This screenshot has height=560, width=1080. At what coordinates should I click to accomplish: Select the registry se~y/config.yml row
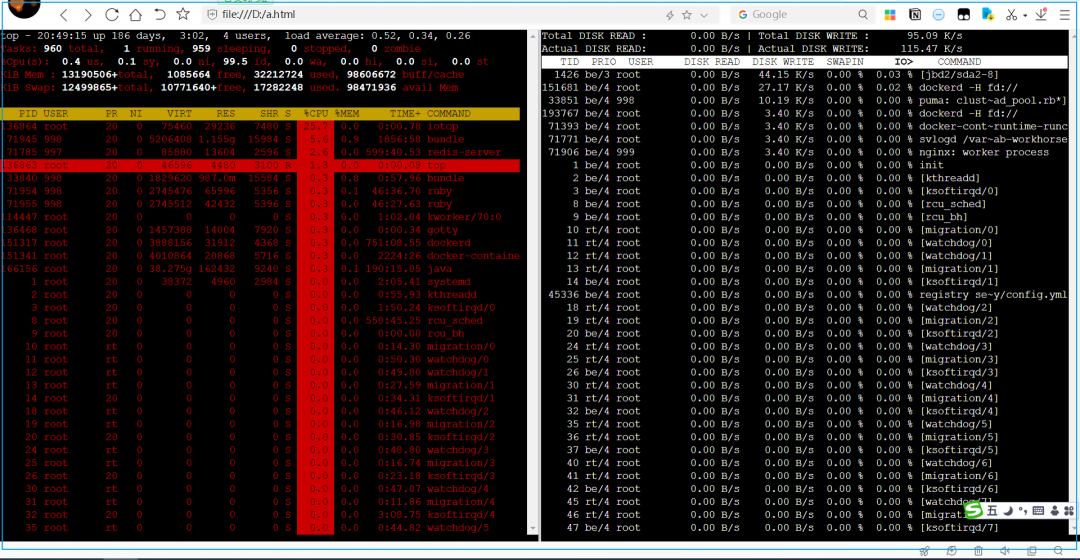[804, 295]
